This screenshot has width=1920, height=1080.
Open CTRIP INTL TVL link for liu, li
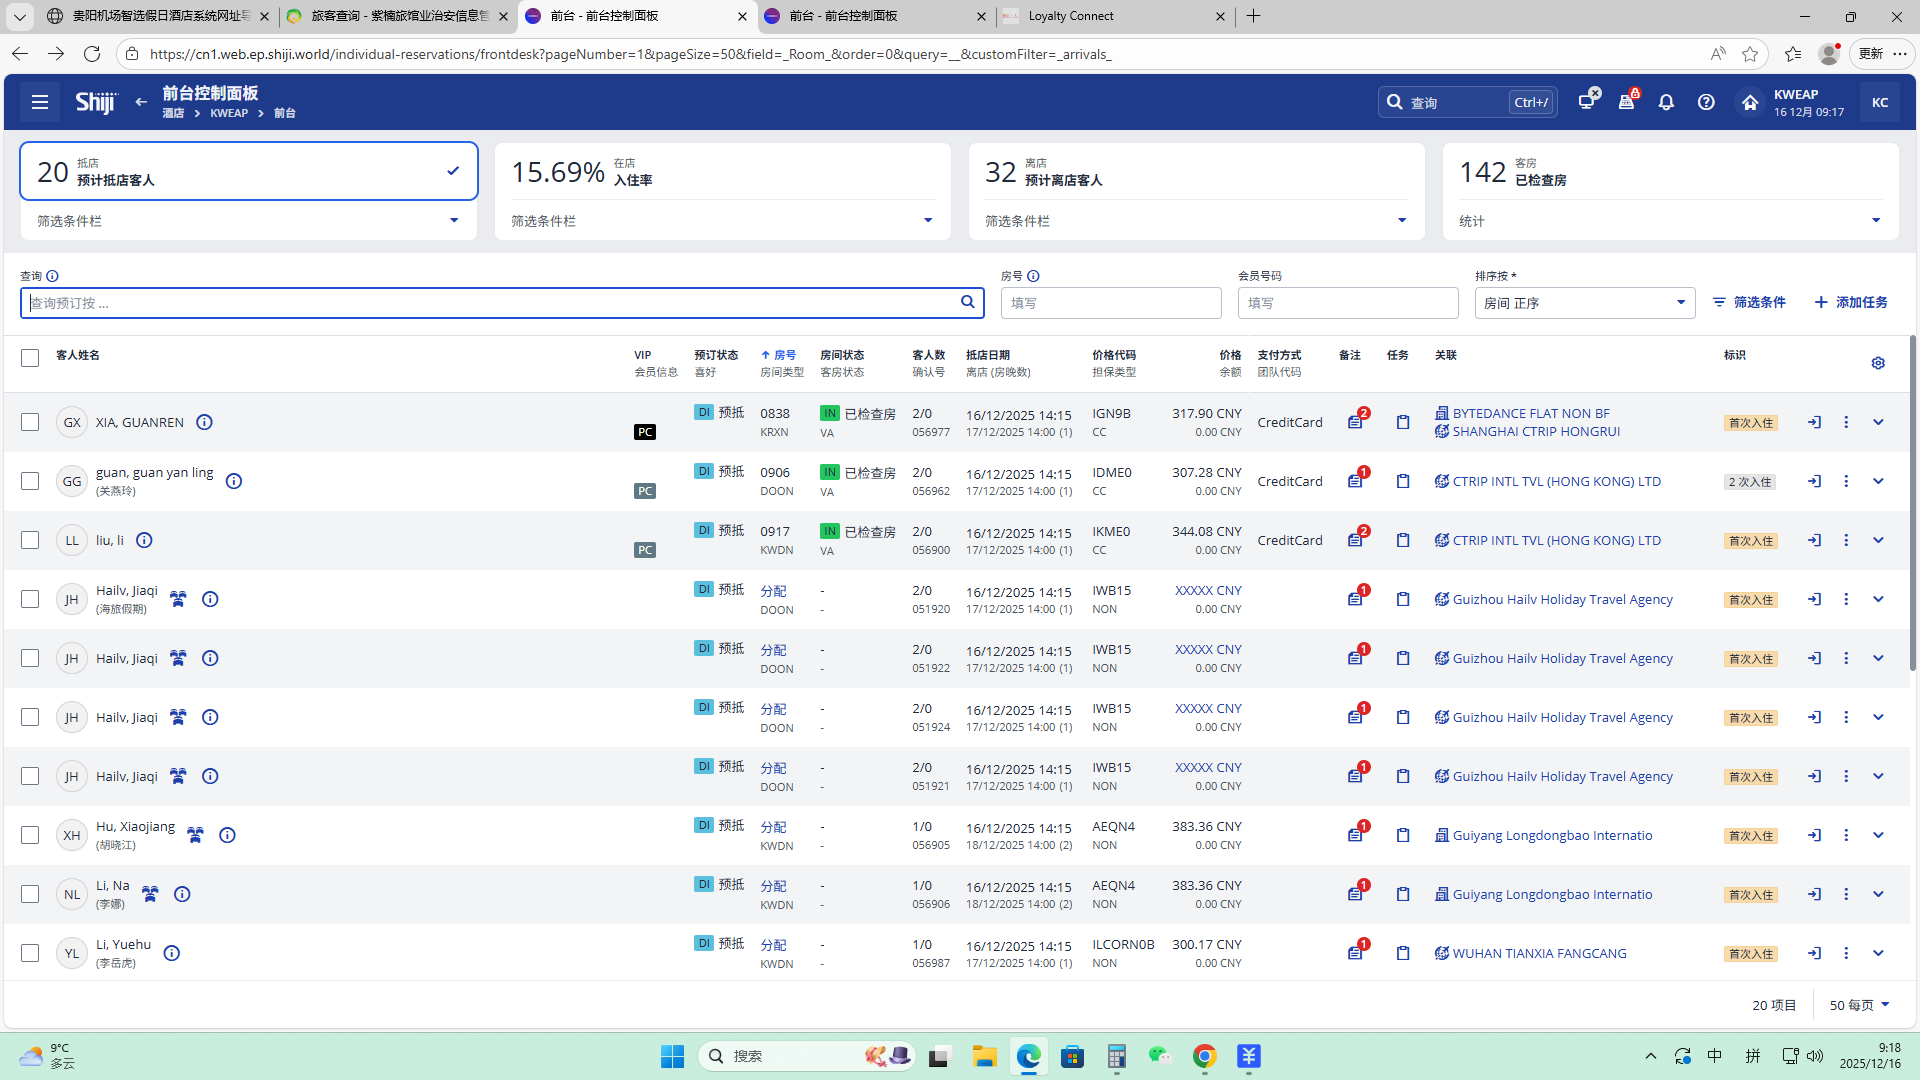(x=1556, y=540)
